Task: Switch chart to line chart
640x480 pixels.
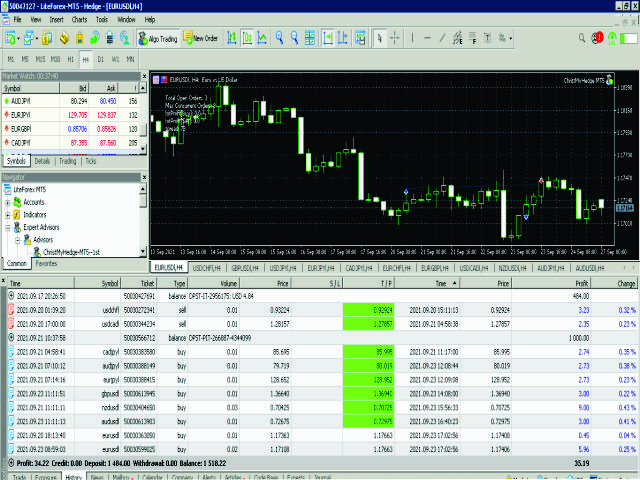Action: [x=262, y=38]
